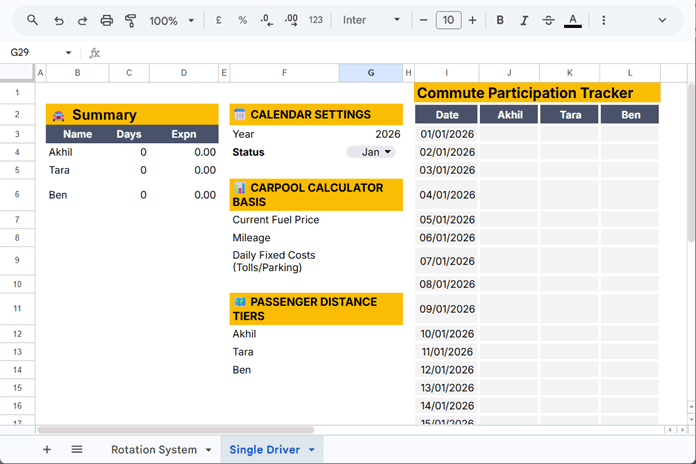Open the Status Jan dropdown chip
Screen dimensions: 696x464
coord(371,152)
